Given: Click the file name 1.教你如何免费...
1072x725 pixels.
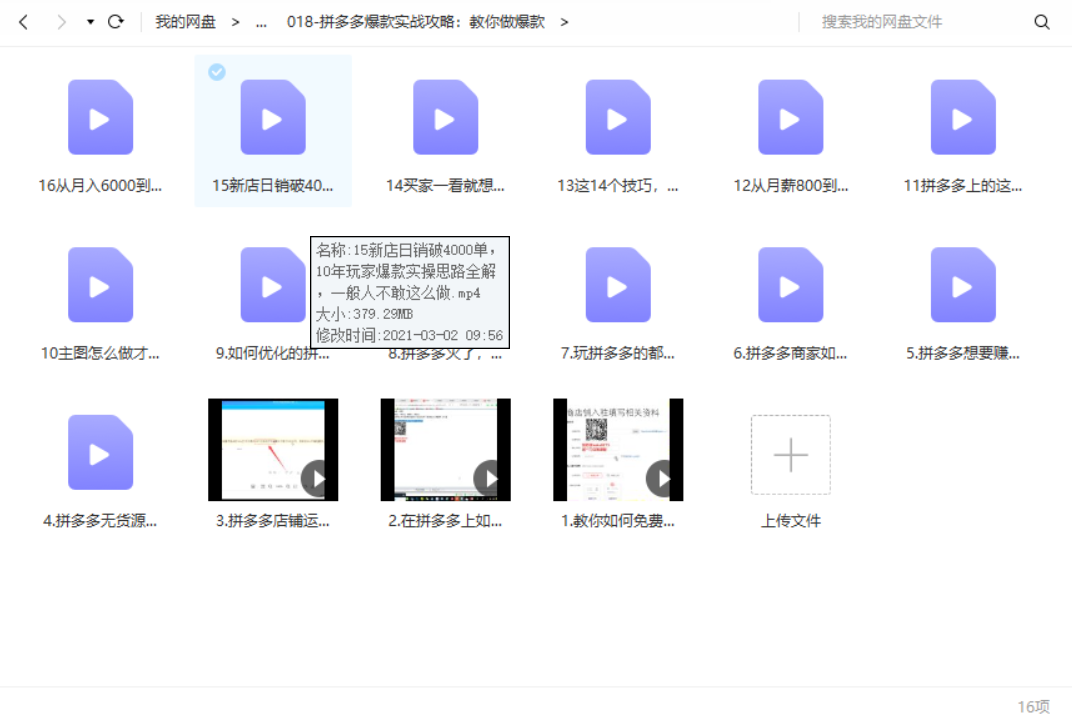Looking at the screenshot, I should pos(618,520).
